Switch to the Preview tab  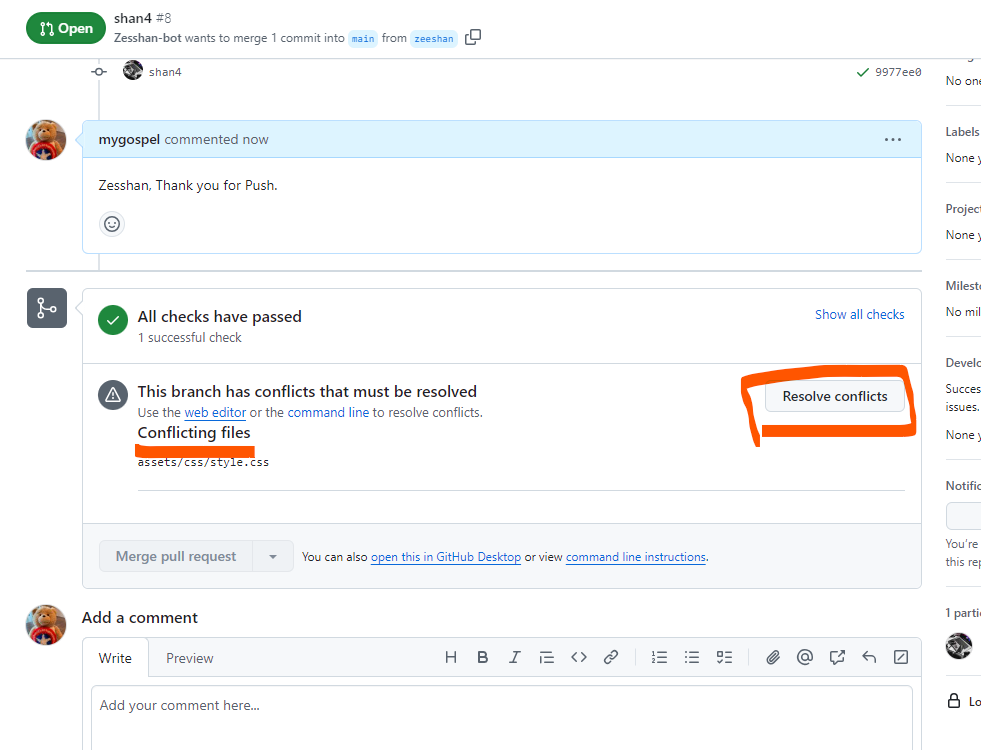click(190, 658)
